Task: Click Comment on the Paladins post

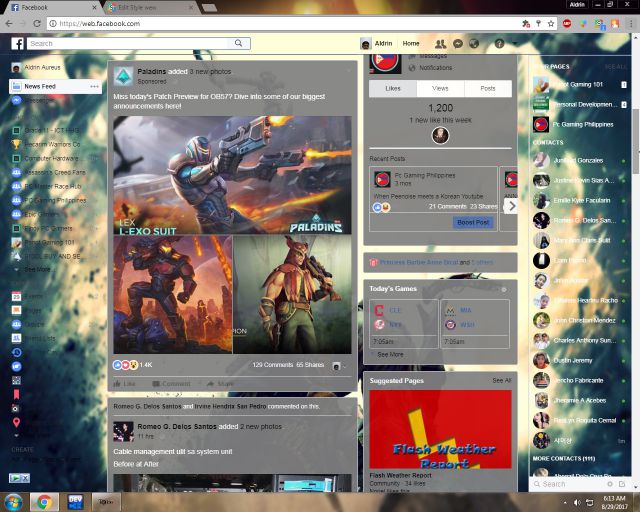Action: [171, 384]
